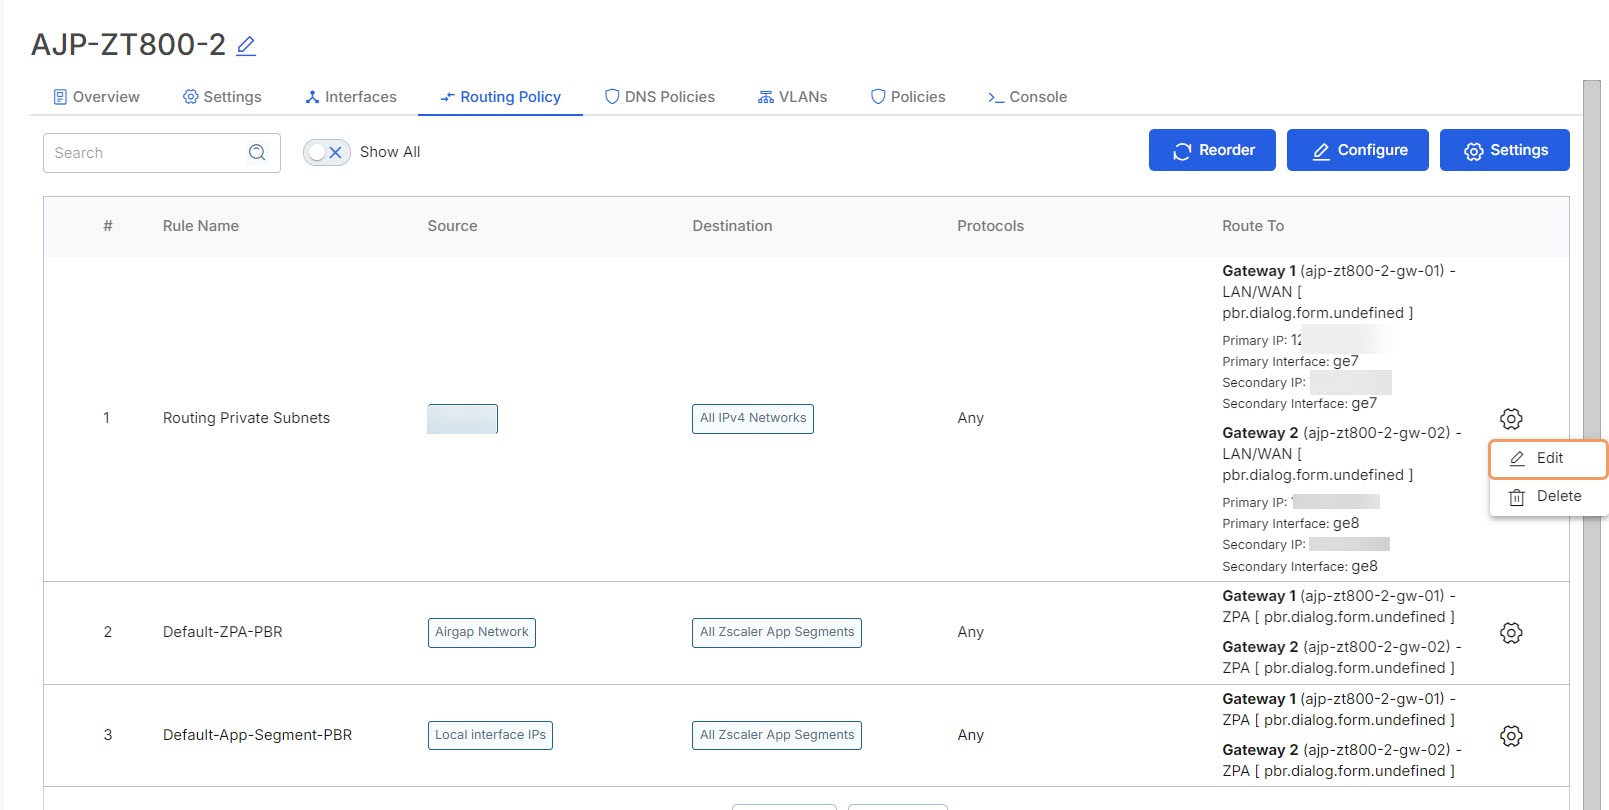Click the Airgap Network source tag
This screenshot has height=810, width=1609.
point(482,633)
